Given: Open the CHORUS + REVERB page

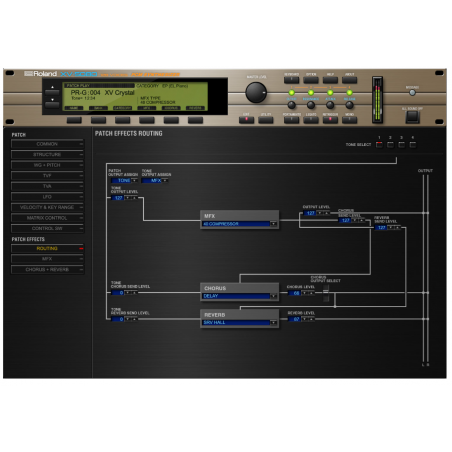Looking at the screenshot, I should click(47, 269).
